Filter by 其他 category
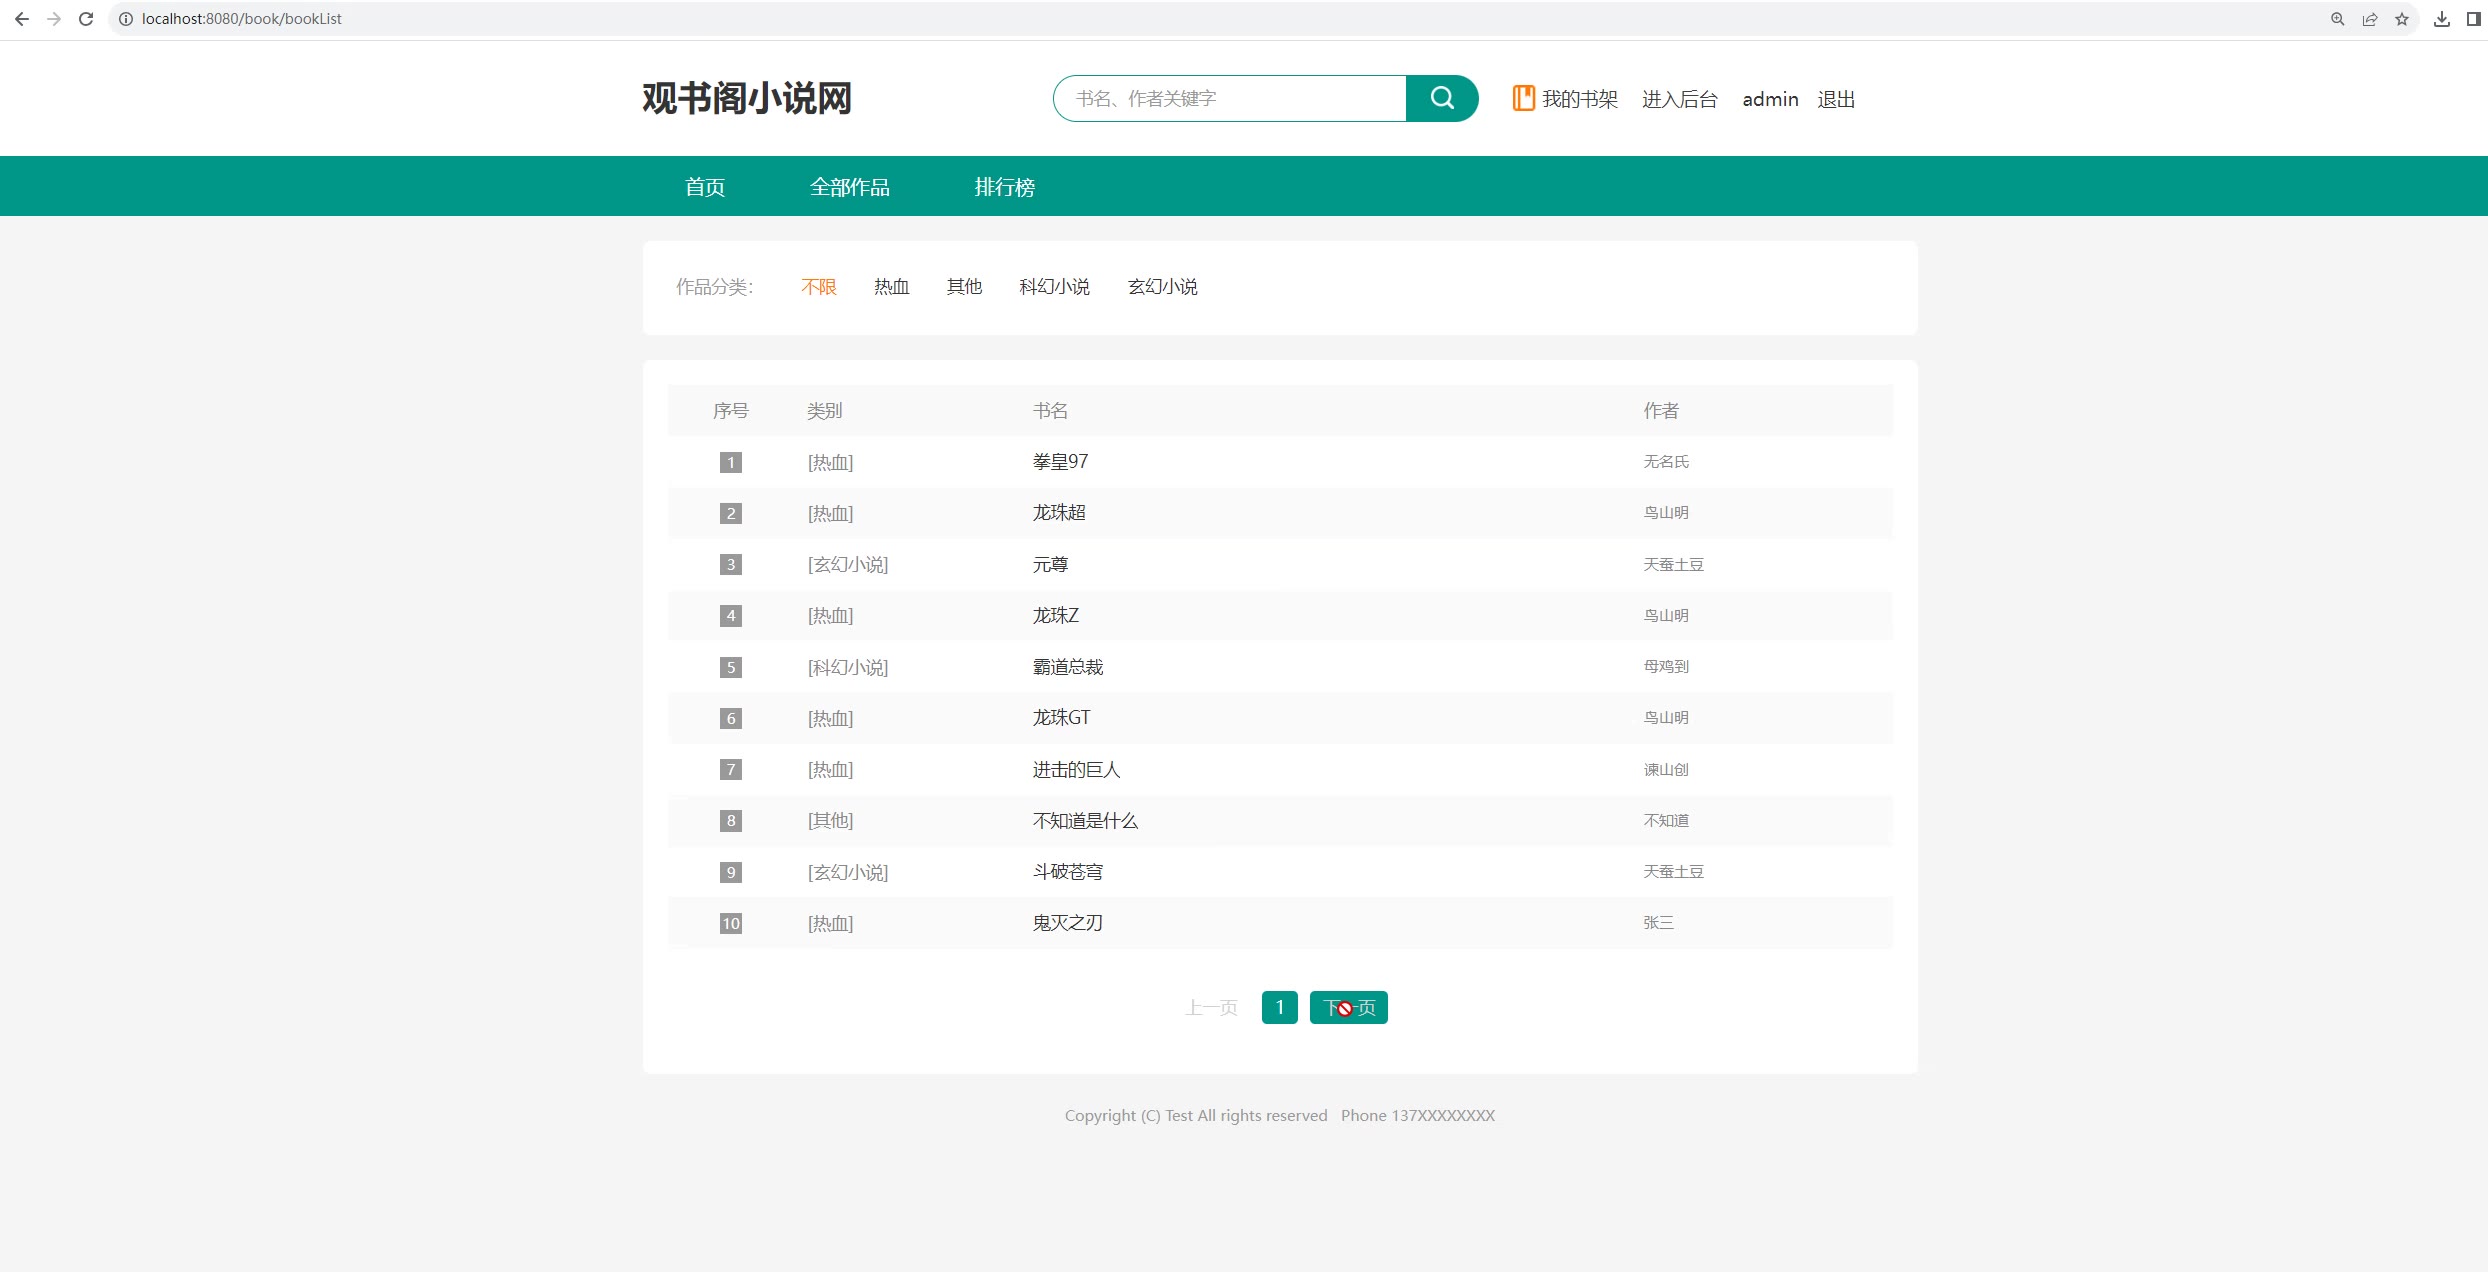2488x1272 pixels. (964, 287)
